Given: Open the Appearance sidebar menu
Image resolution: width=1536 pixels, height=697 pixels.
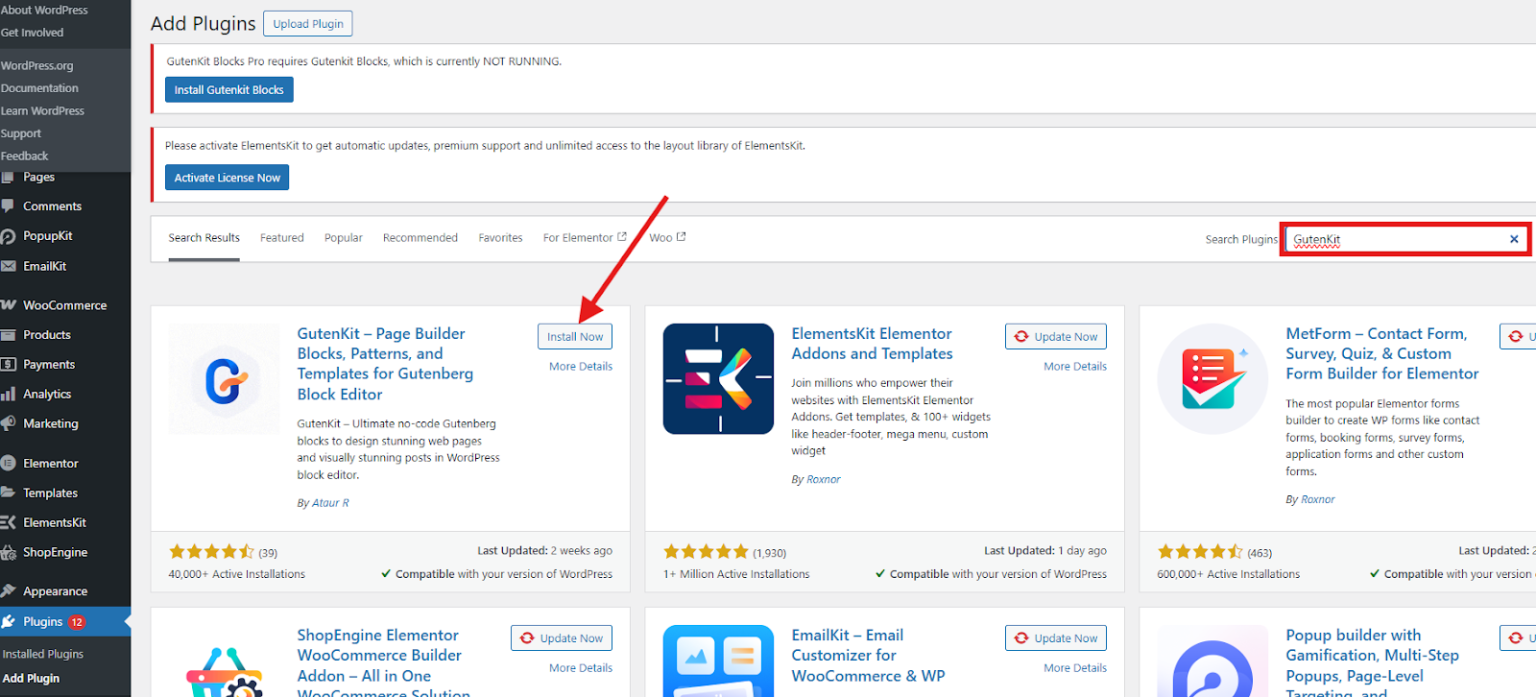Looking at the screenshot, I should tap(55, 591).
